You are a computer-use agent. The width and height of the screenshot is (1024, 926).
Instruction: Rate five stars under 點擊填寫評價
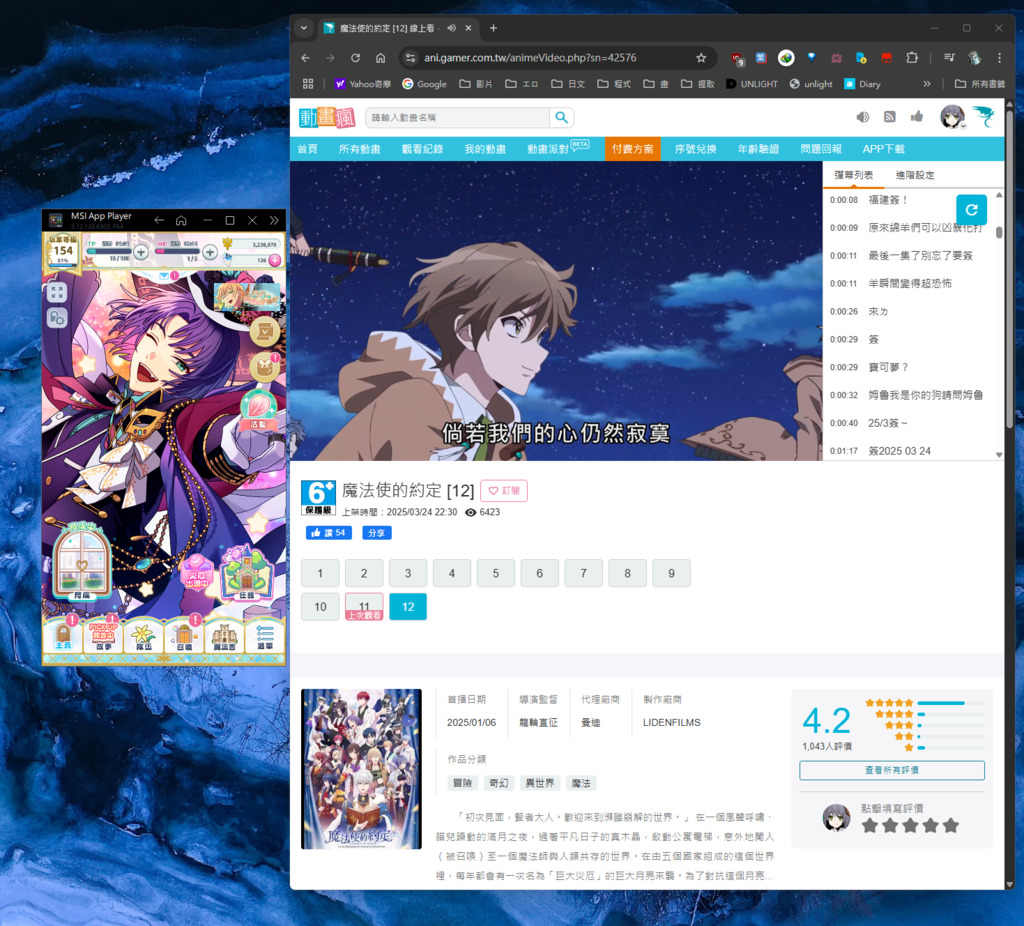coord(951,825)
